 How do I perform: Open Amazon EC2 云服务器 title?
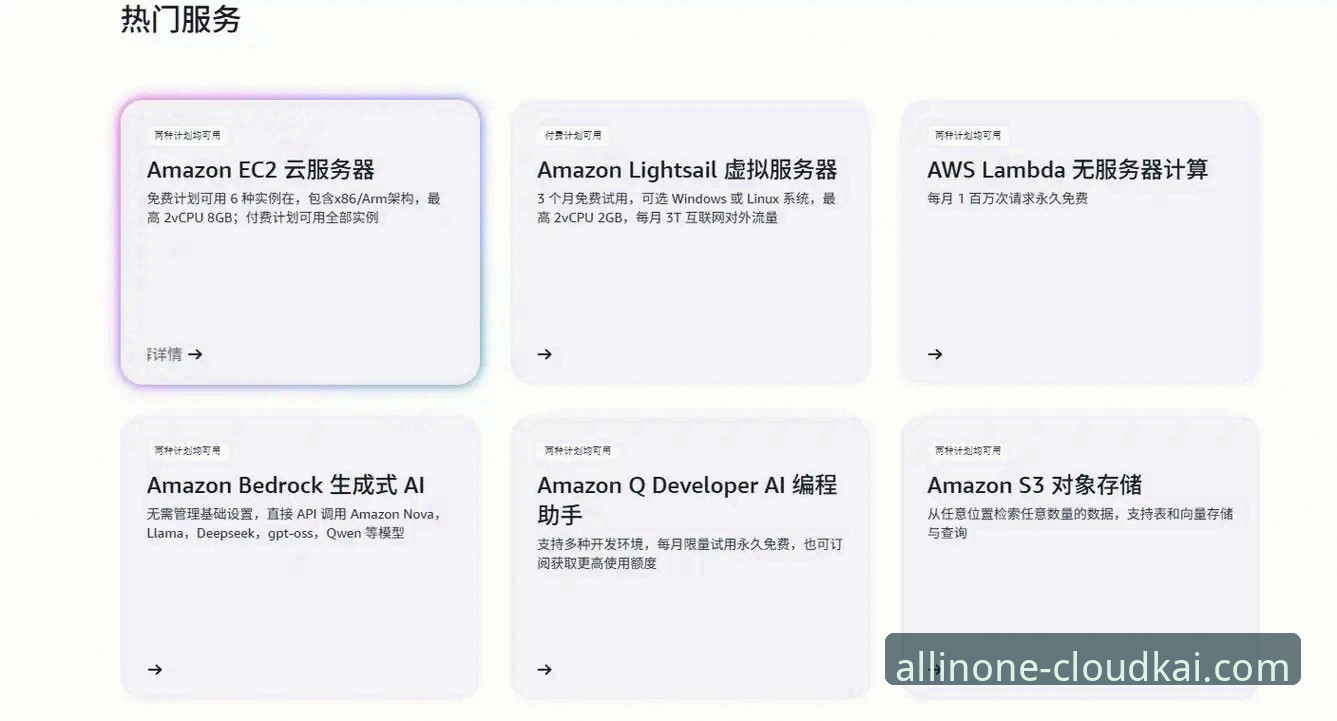click(261, 170)
